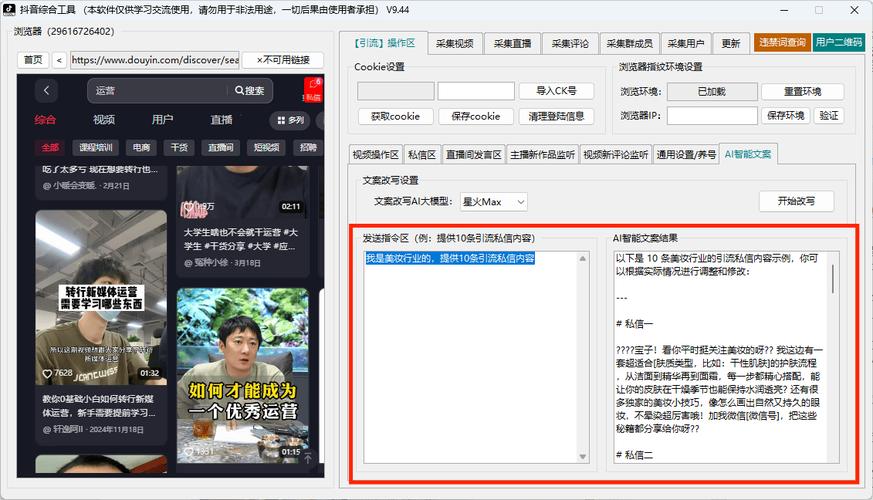Click the 清理登陆信息 button

click(556, 116)
